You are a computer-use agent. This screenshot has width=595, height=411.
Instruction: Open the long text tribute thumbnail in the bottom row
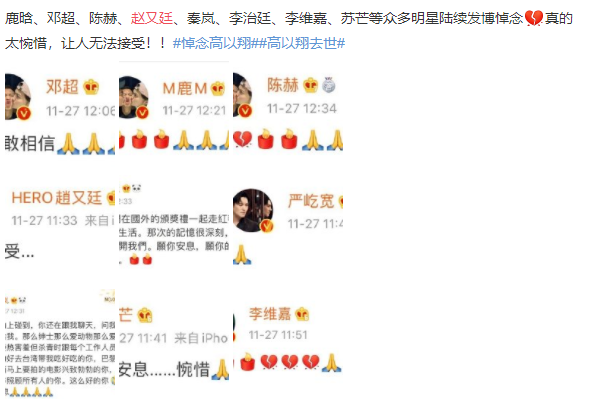60,342
